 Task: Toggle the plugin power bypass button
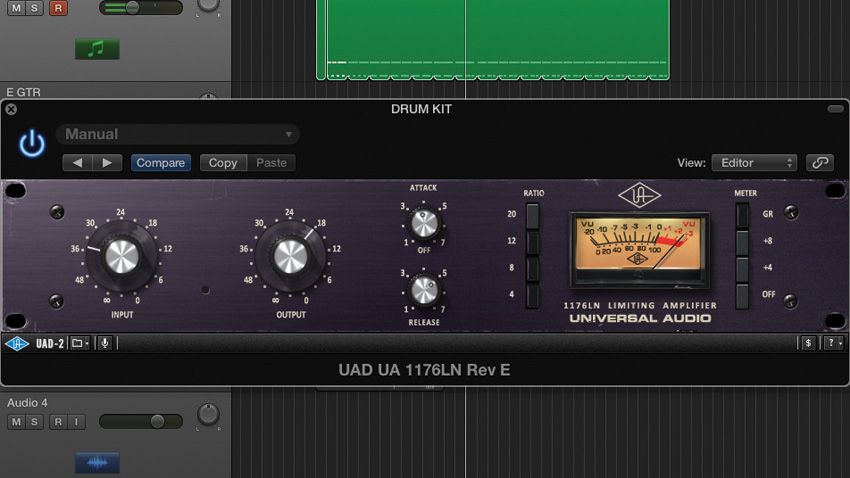click(x=32, y=144)
